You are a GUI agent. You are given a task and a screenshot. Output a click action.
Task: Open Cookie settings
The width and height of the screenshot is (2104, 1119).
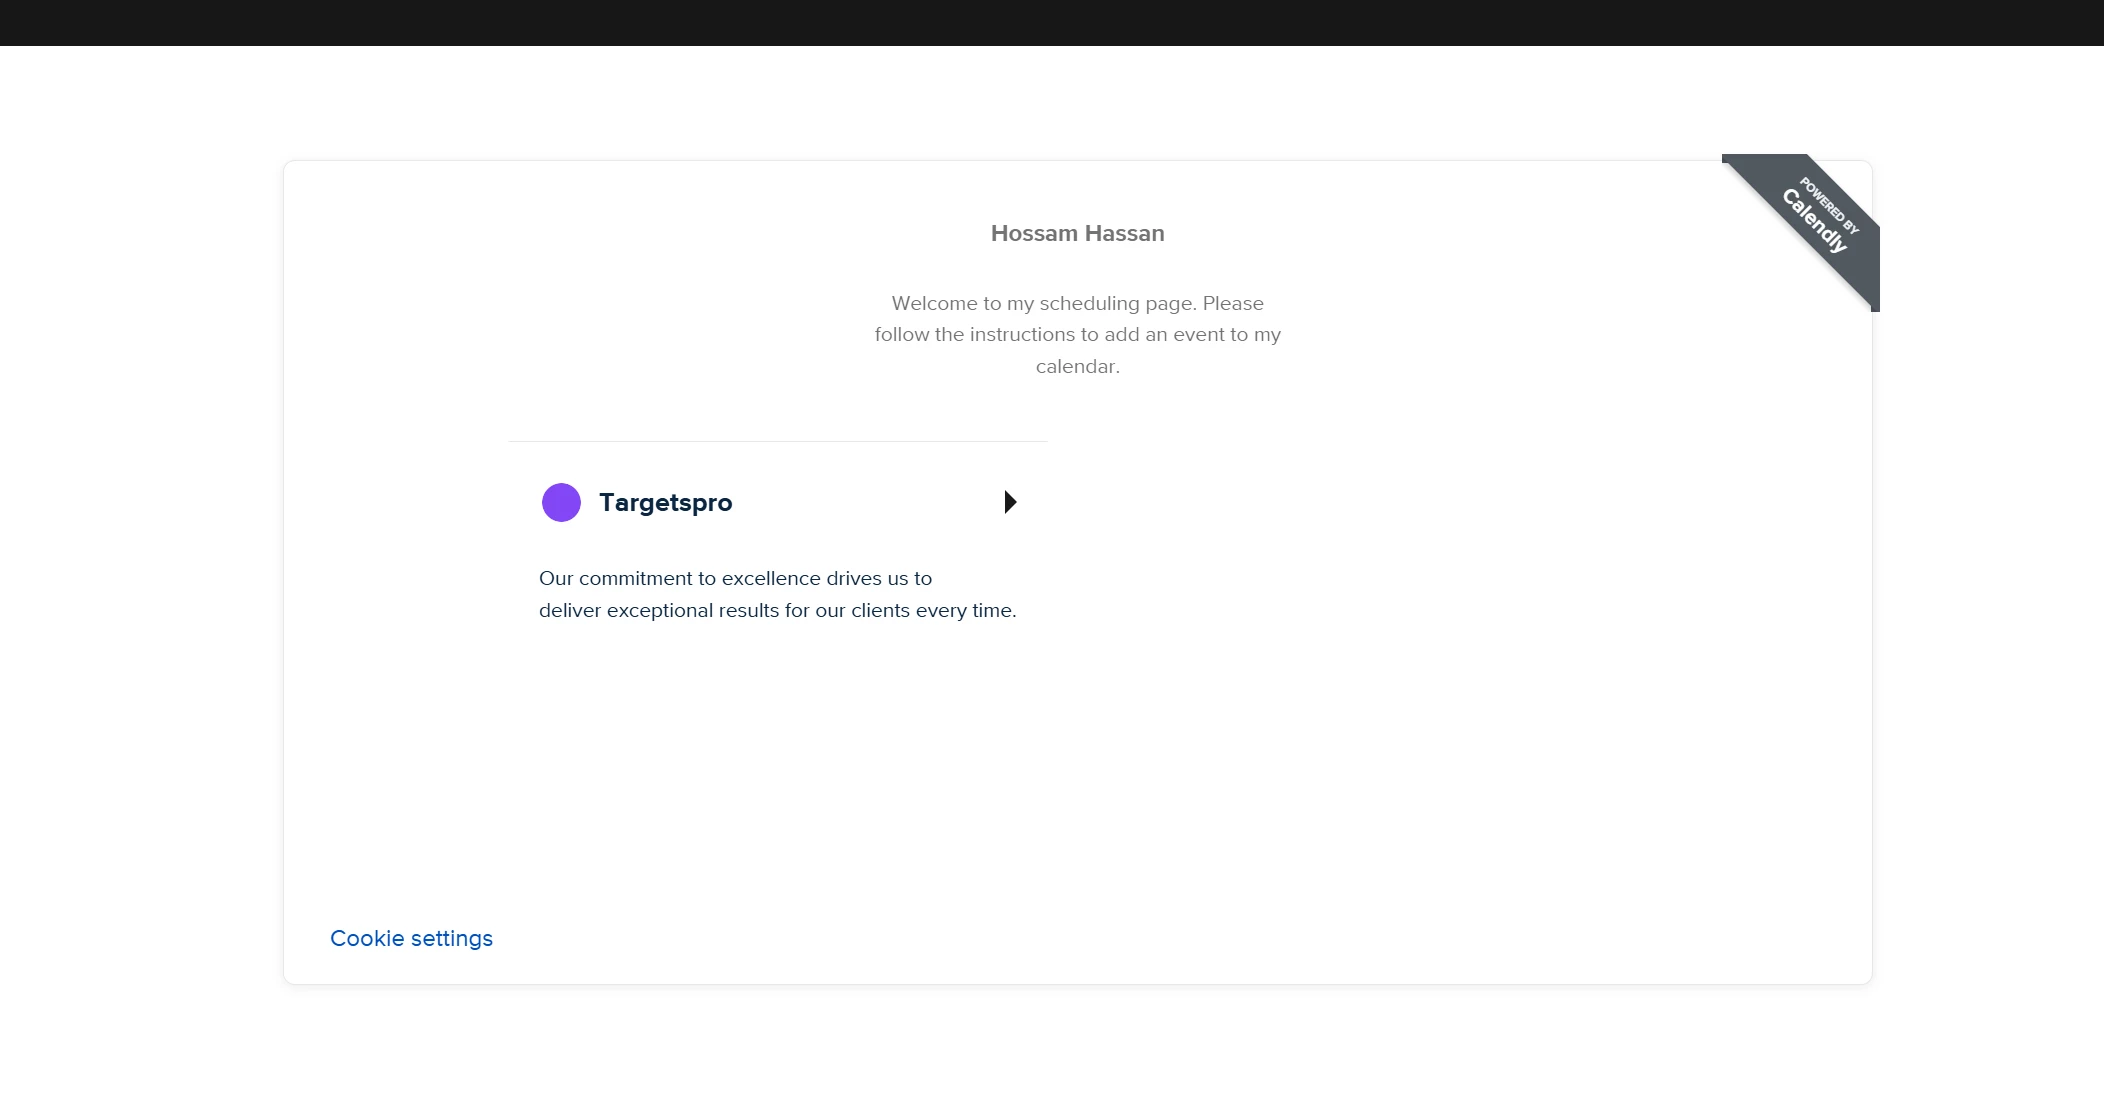pyautogui.click(x=411, y=938)
